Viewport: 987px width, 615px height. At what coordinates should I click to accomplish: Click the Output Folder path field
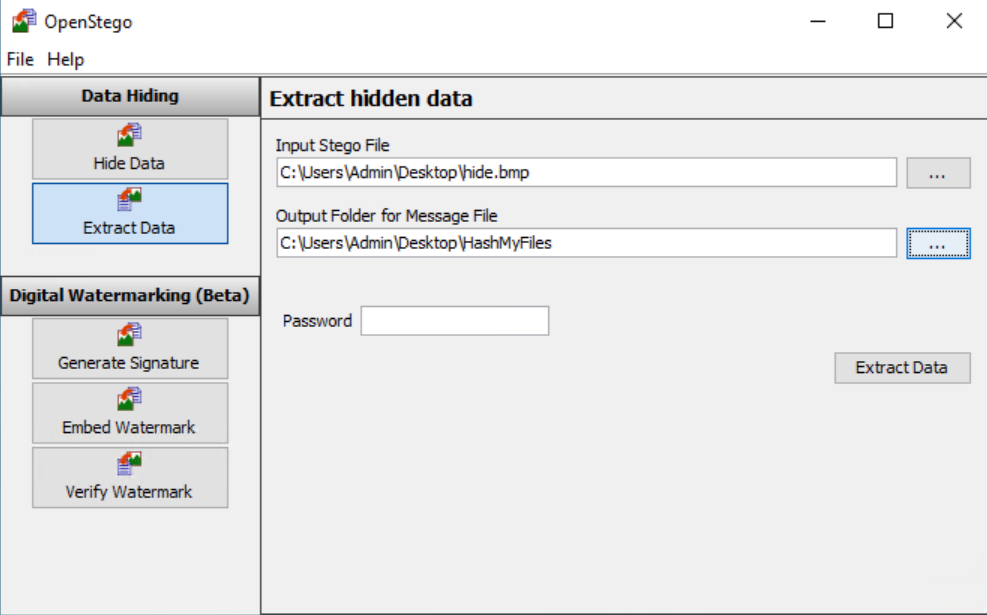[586, 242]
